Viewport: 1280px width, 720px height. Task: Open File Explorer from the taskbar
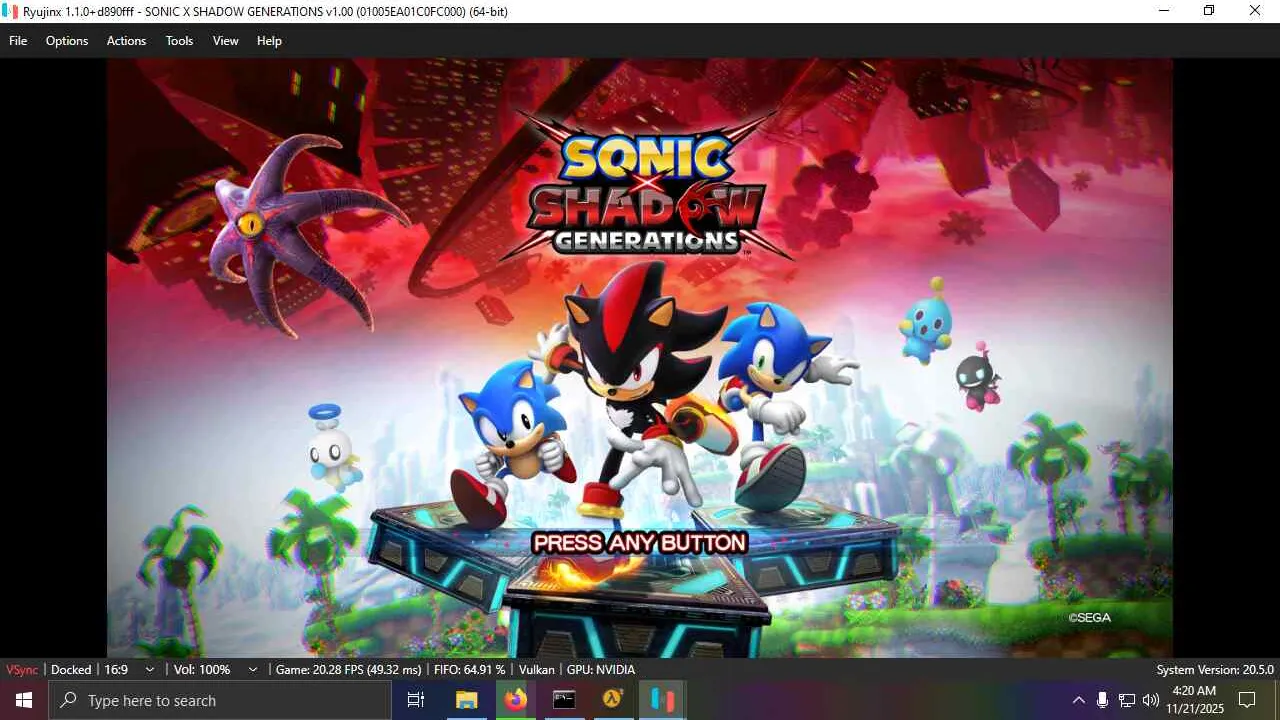point(466,700)
